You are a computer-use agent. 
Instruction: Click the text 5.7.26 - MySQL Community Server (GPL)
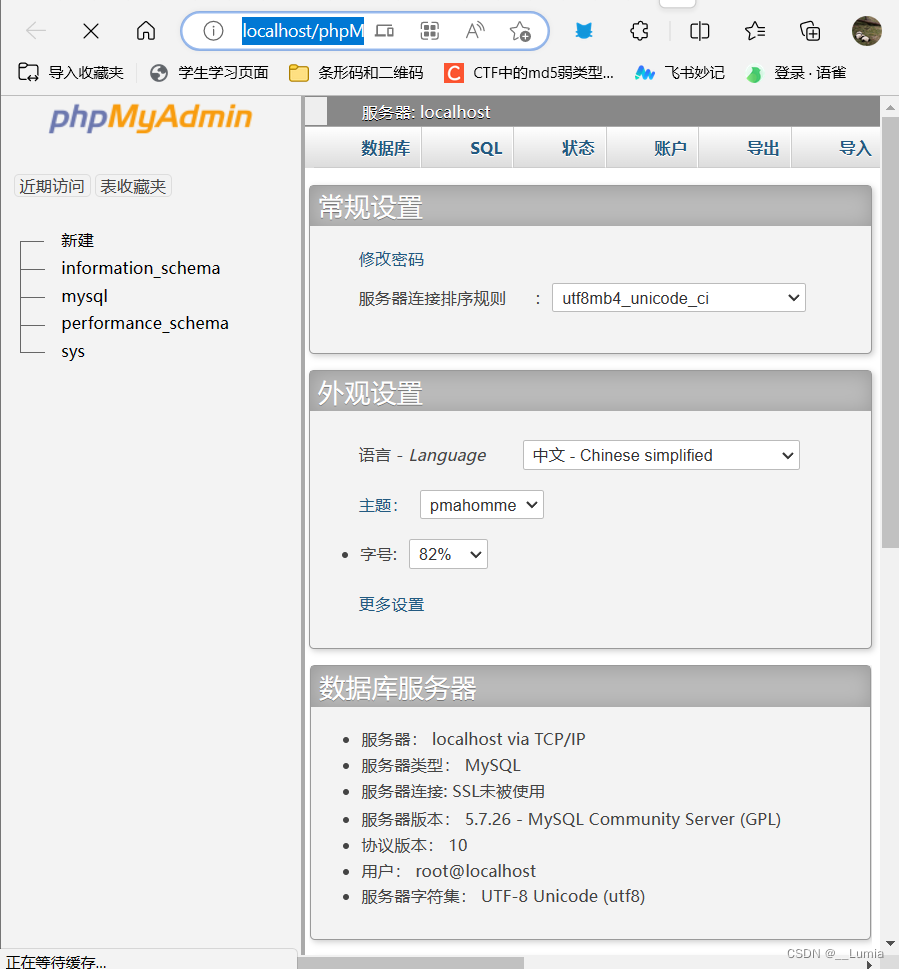pos(623,819)
